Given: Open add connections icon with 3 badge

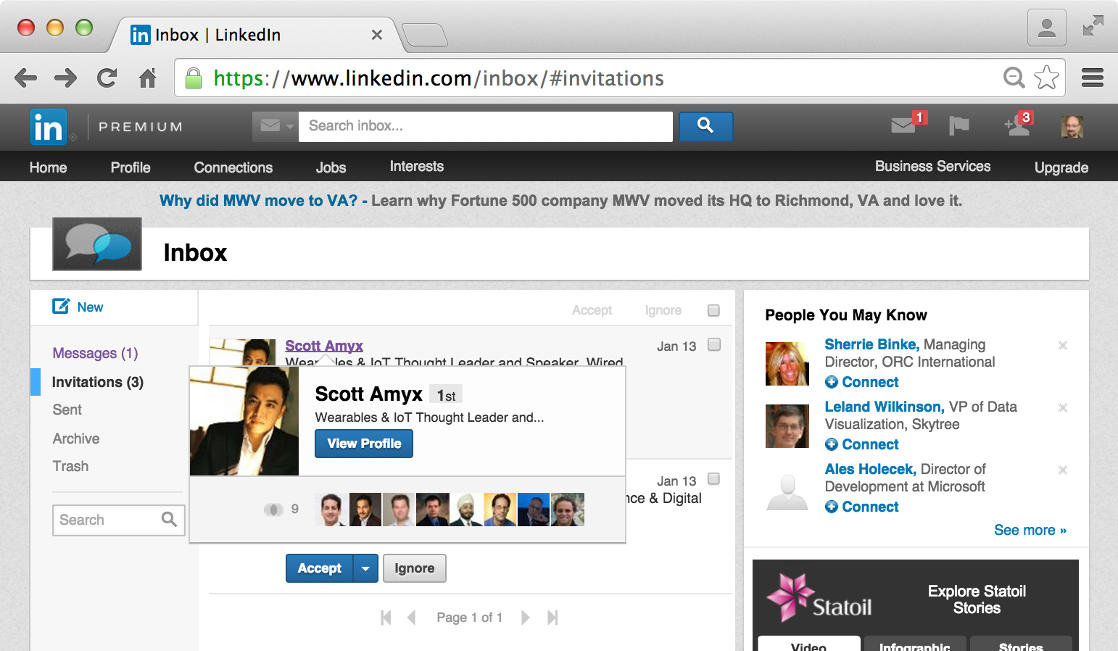Looking at the screenshot, I should [1018, 124].
